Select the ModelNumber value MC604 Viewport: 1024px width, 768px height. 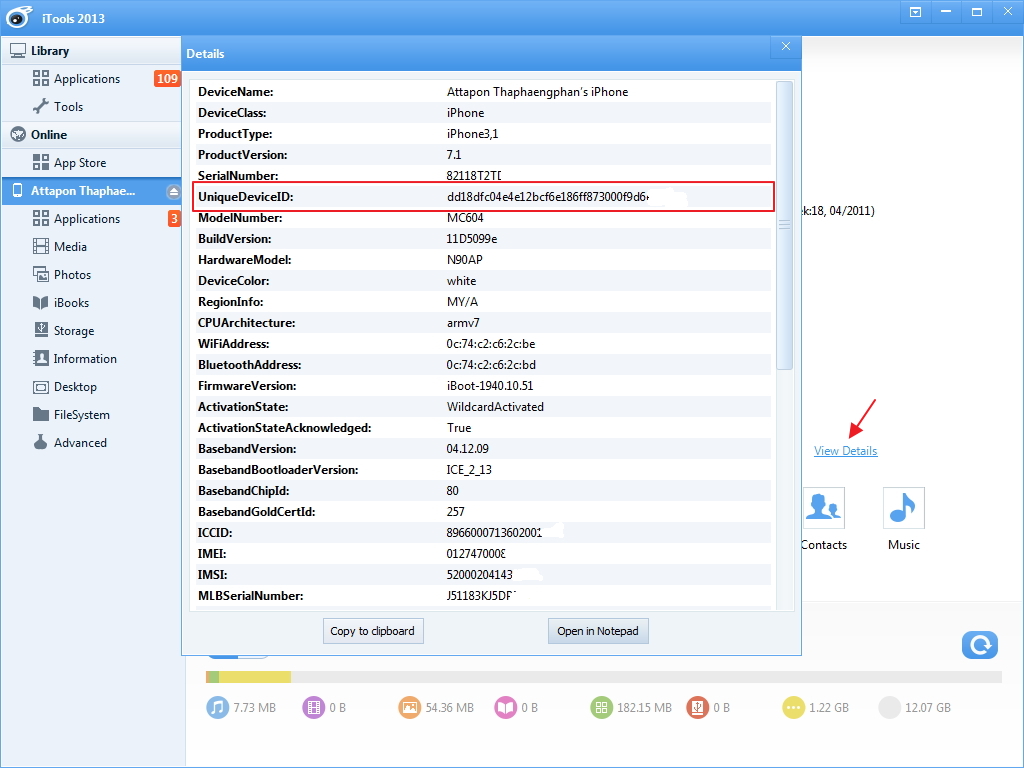(465, 217)
